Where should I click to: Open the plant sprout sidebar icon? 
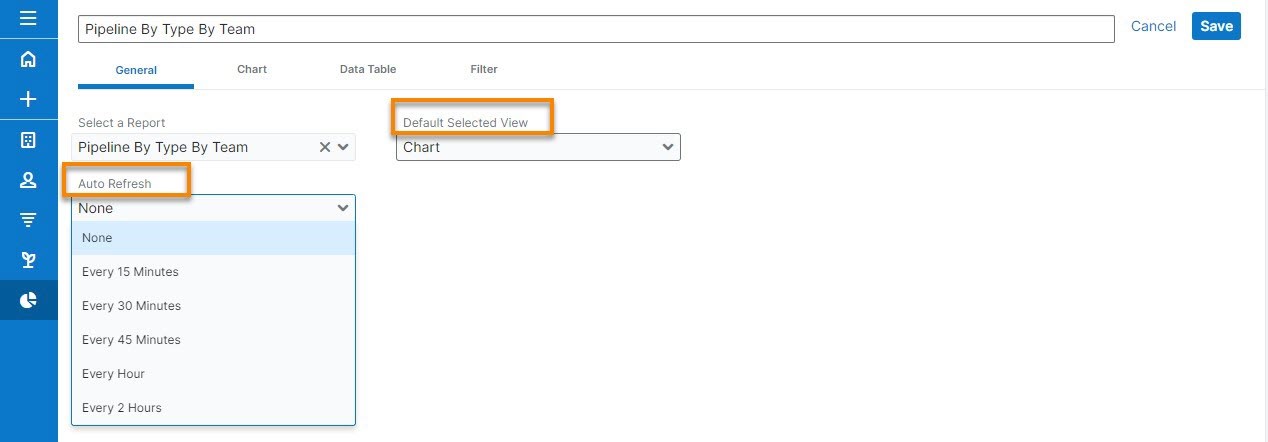[x=28, y=260]
